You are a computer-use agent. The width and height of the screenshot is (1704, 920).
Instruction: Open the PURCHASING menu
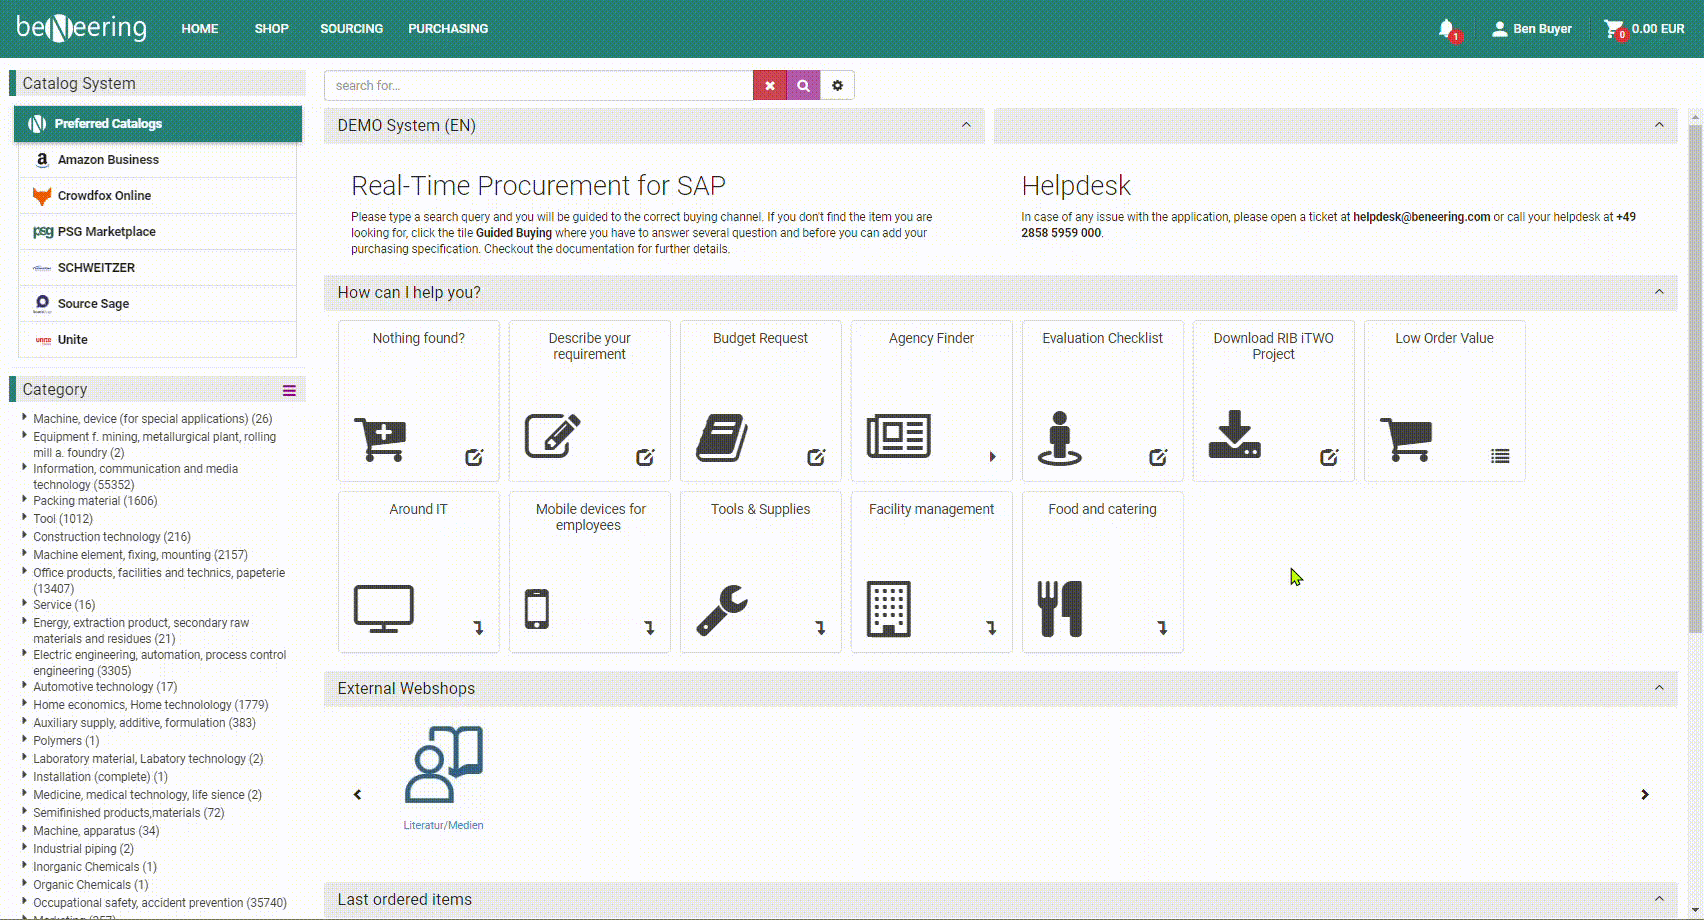(x=448, y=29)
